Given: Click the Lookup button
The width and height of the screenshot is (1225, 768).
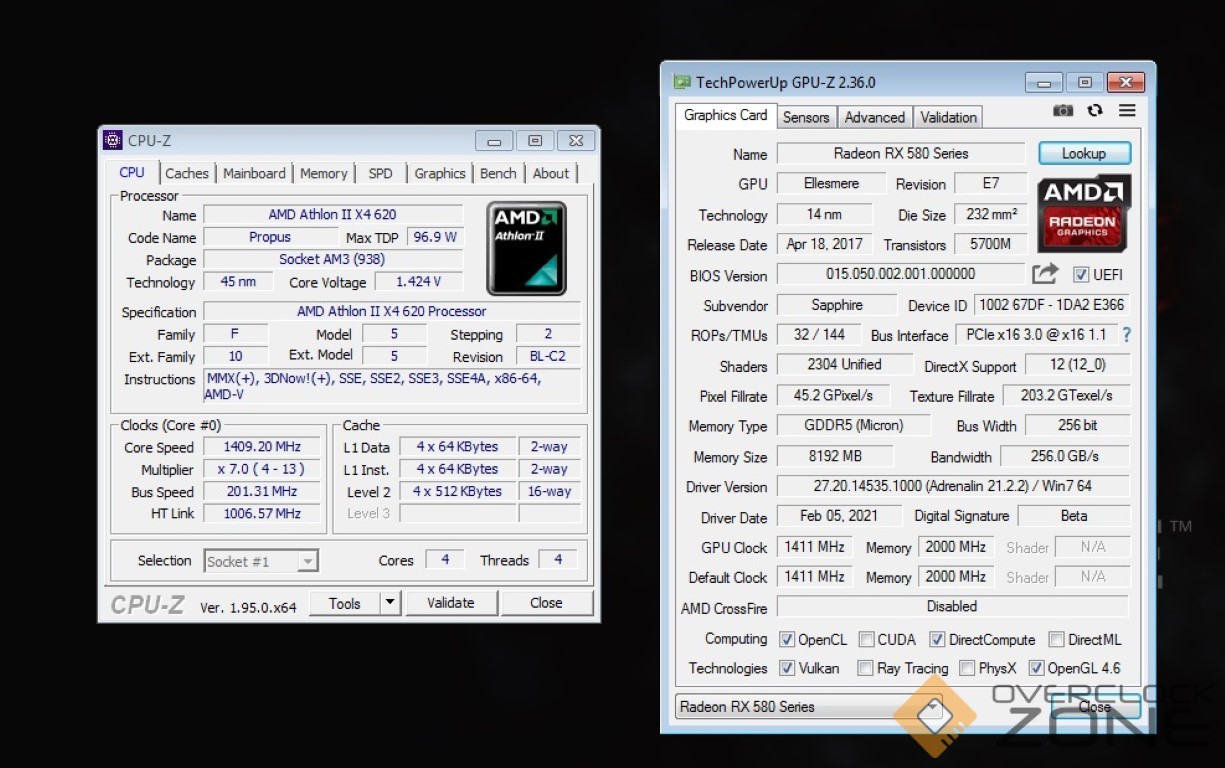Looking at the screenshot, I should coord(1084,153).
